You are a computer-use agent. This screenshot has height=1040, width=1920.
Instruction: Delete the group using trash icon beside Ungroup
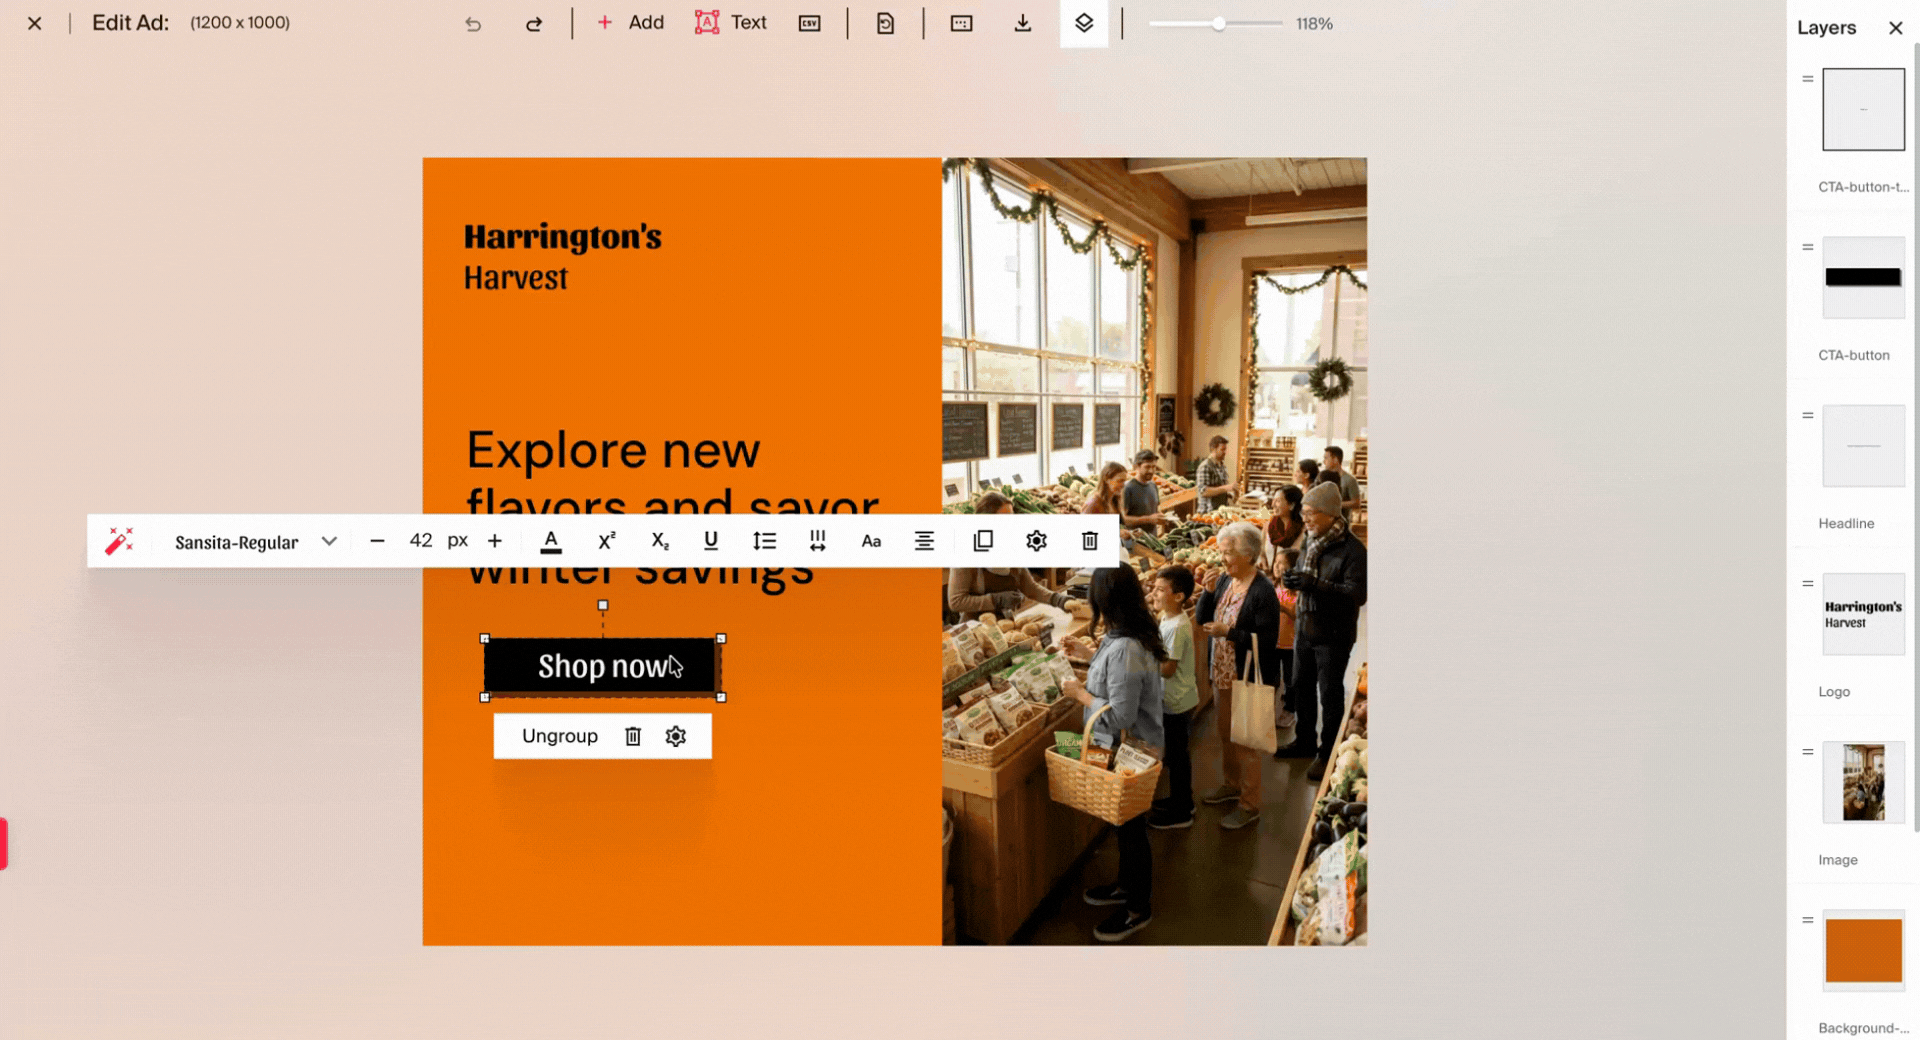click(633, 736)
